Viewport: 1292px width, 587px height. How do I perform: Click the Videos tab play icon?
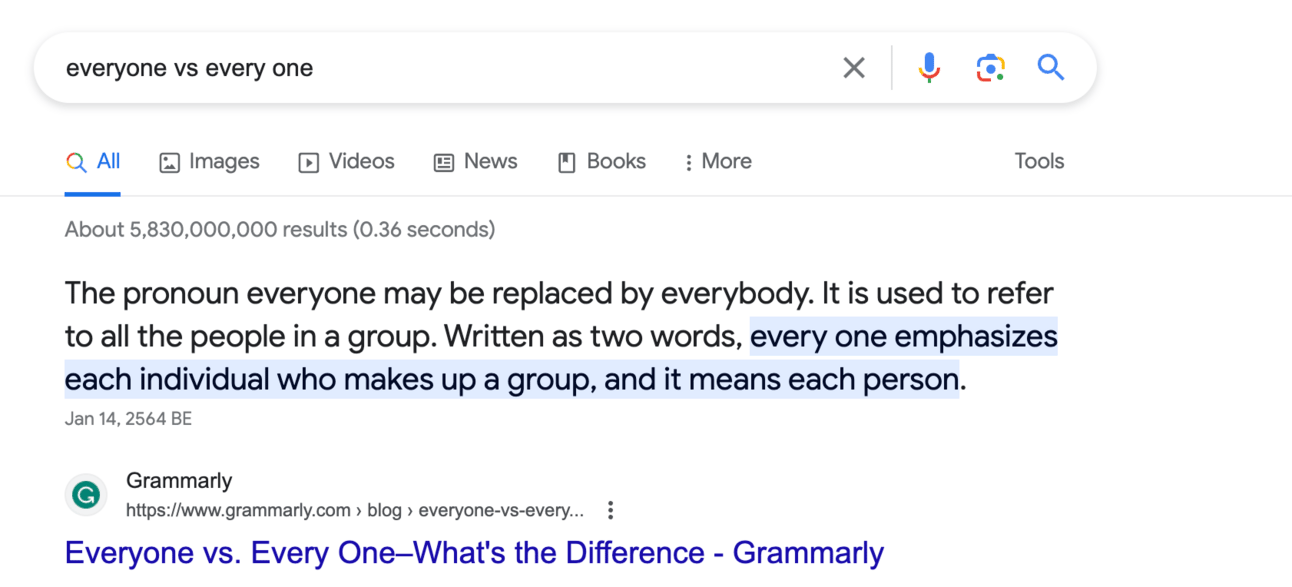[x=309, y=162]
